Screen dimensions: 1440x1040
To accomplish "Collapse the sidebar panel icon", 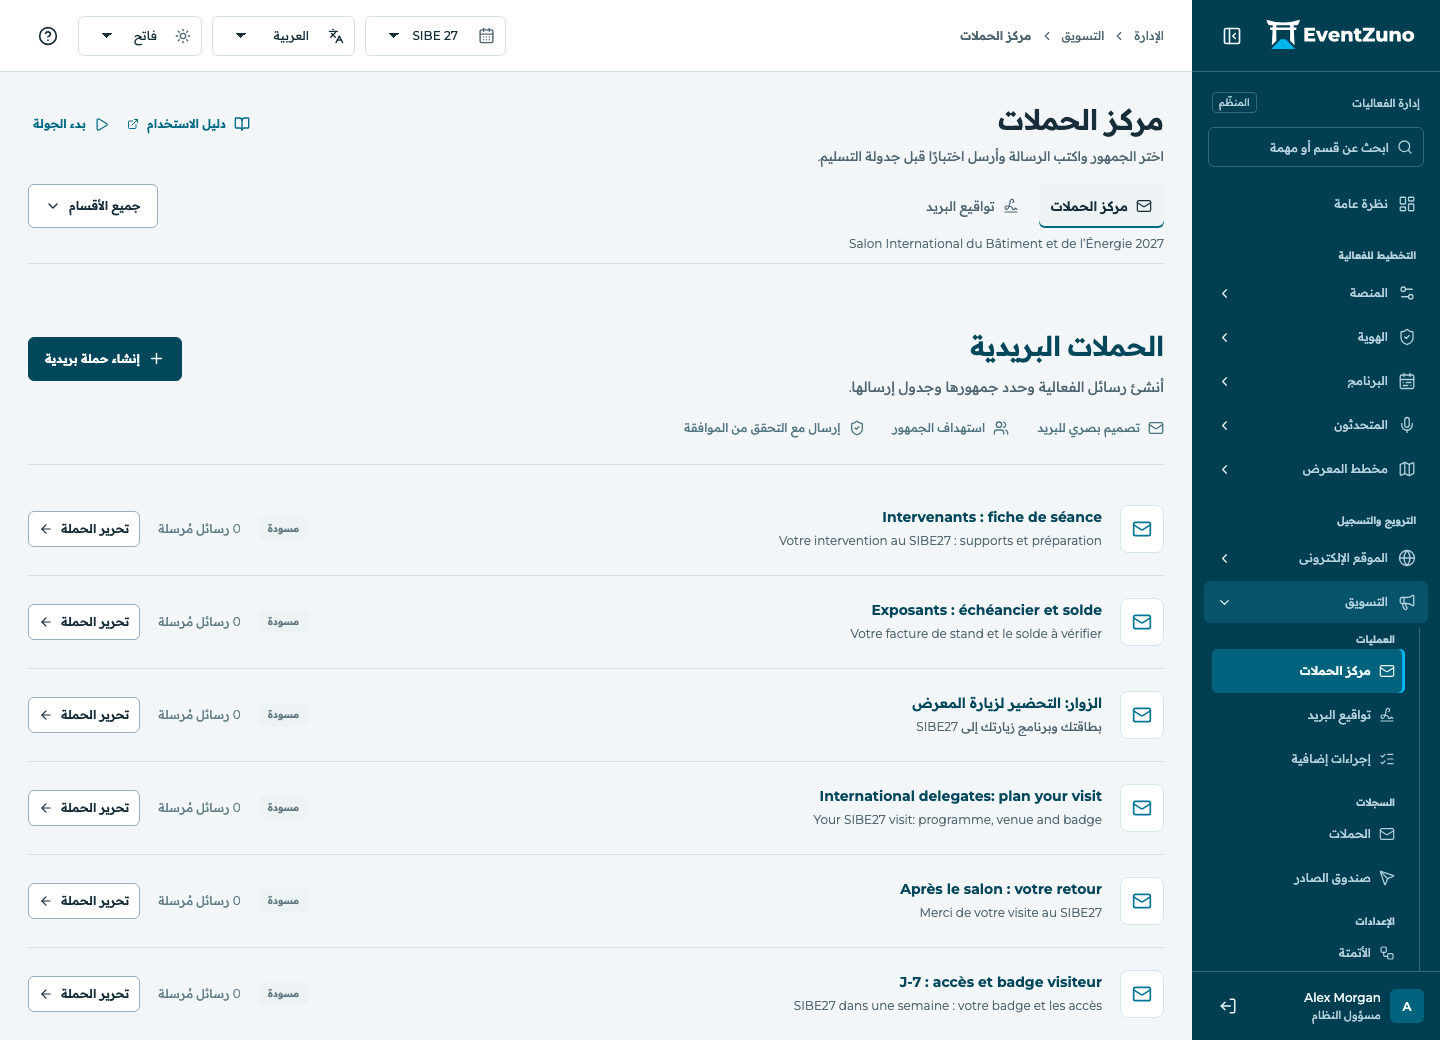I will (1232, 36).
